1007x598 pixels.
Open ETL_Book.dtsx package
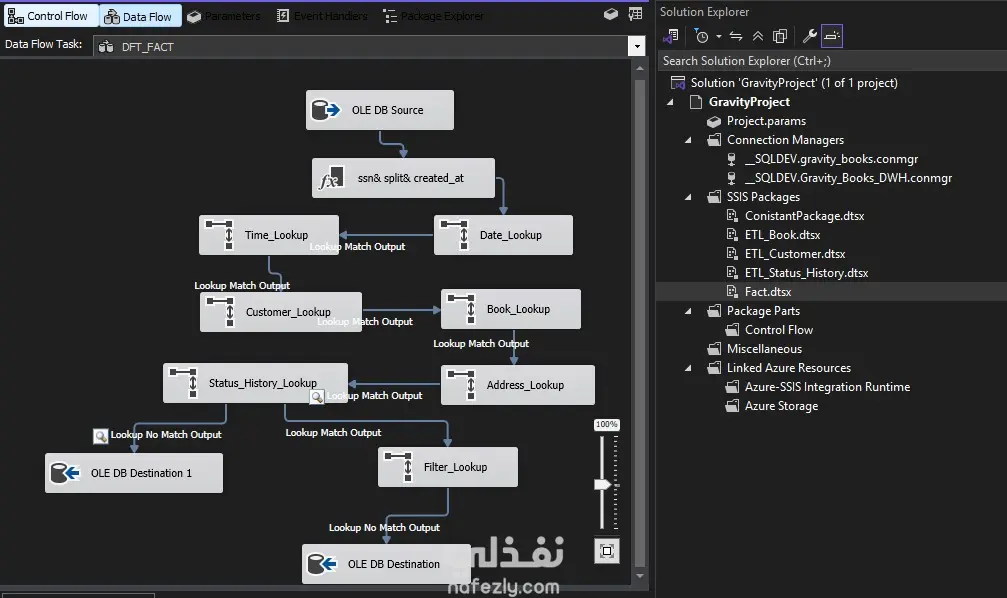pos(782,235)
